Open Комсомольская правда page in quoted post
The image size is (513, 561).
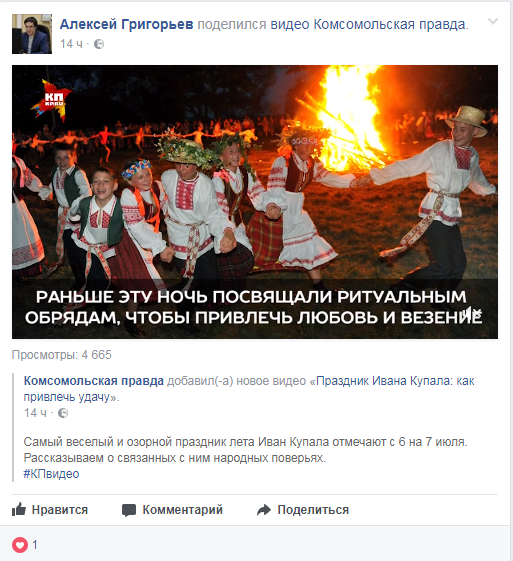click(x=94, y=381)
